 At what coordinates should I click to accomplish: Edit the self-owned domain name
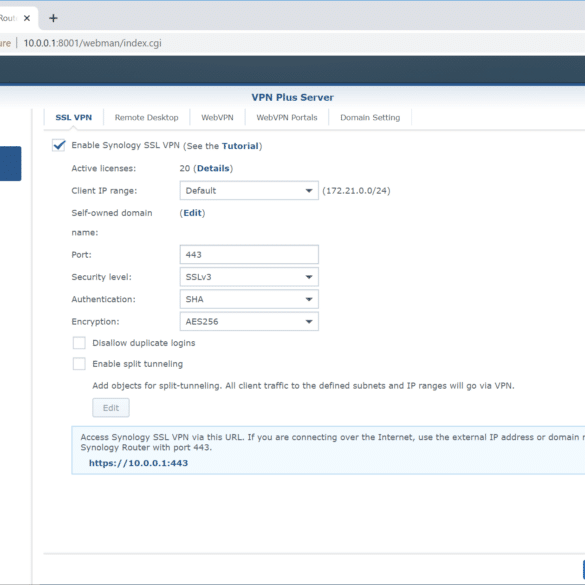[x=192, y=213]
